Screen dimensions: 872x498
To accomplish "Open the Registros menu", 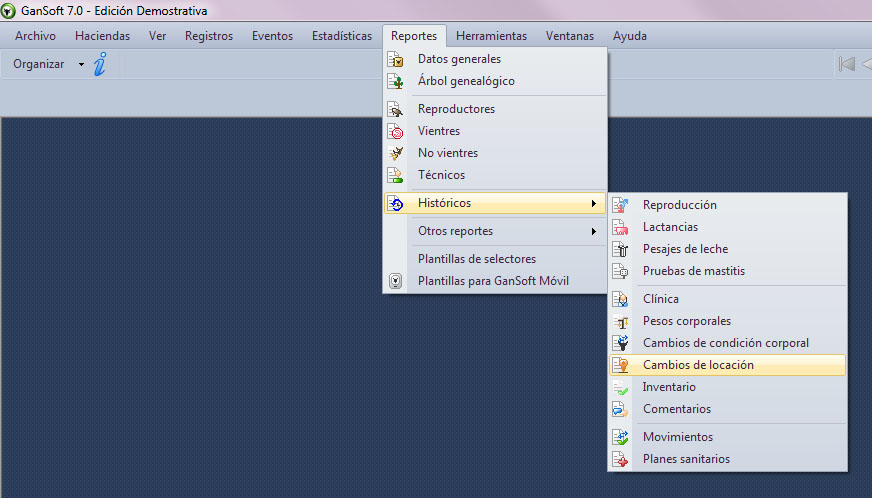I will click(209, 36).
